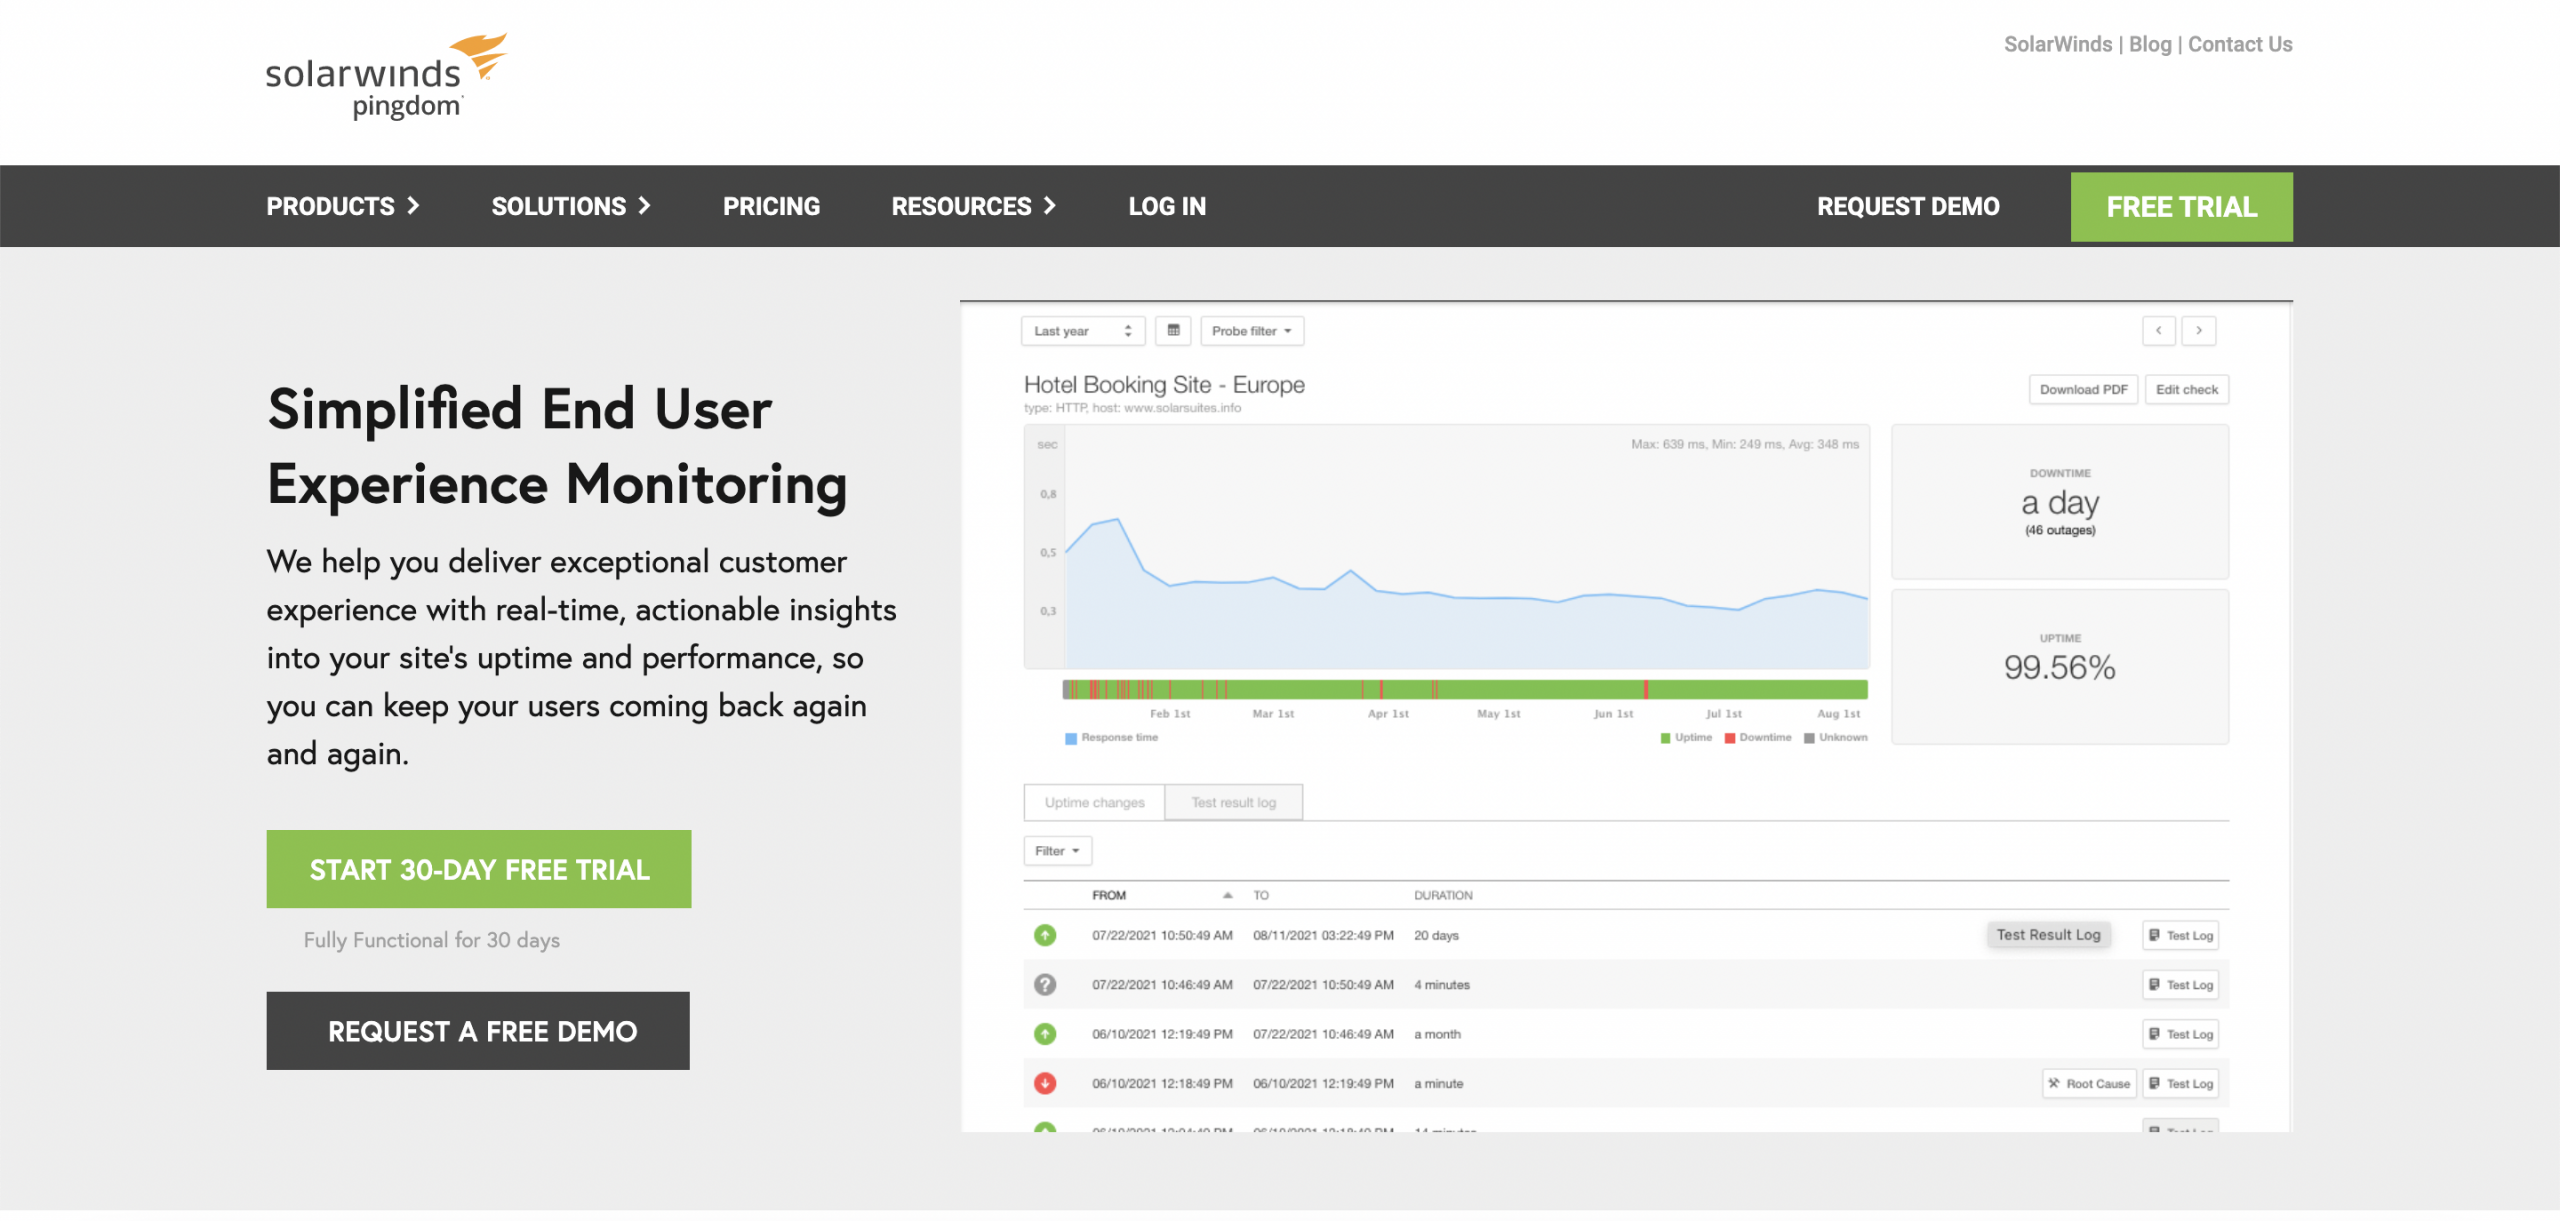Click the Hotel Booking Site - Europe title

click(x=1164, y=385)
